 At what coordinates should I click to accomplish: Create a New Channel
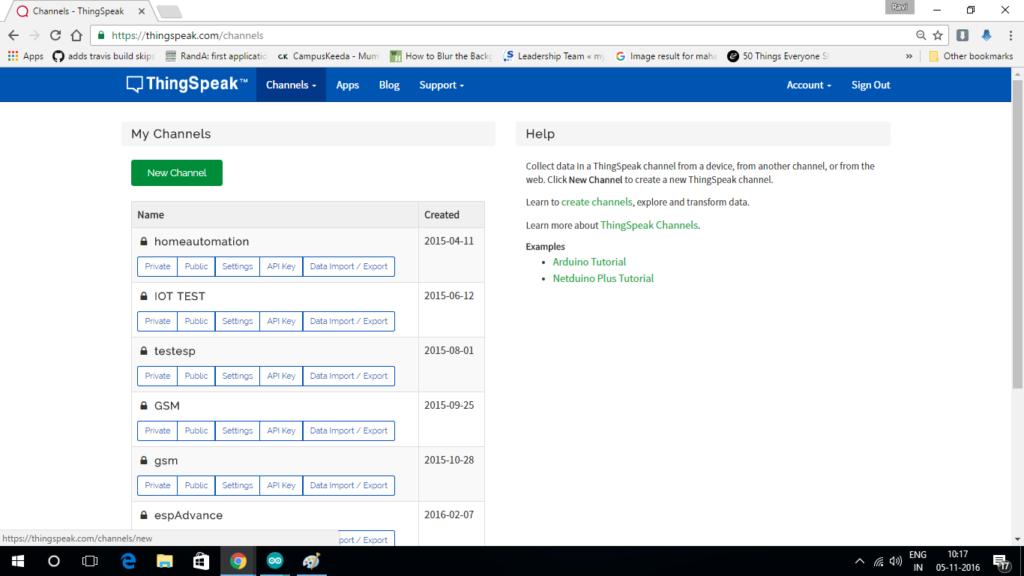176,173
